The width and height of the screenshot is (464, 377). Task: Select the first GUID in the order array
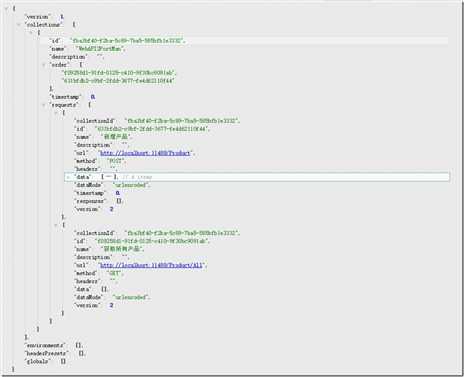pos(118,73)
